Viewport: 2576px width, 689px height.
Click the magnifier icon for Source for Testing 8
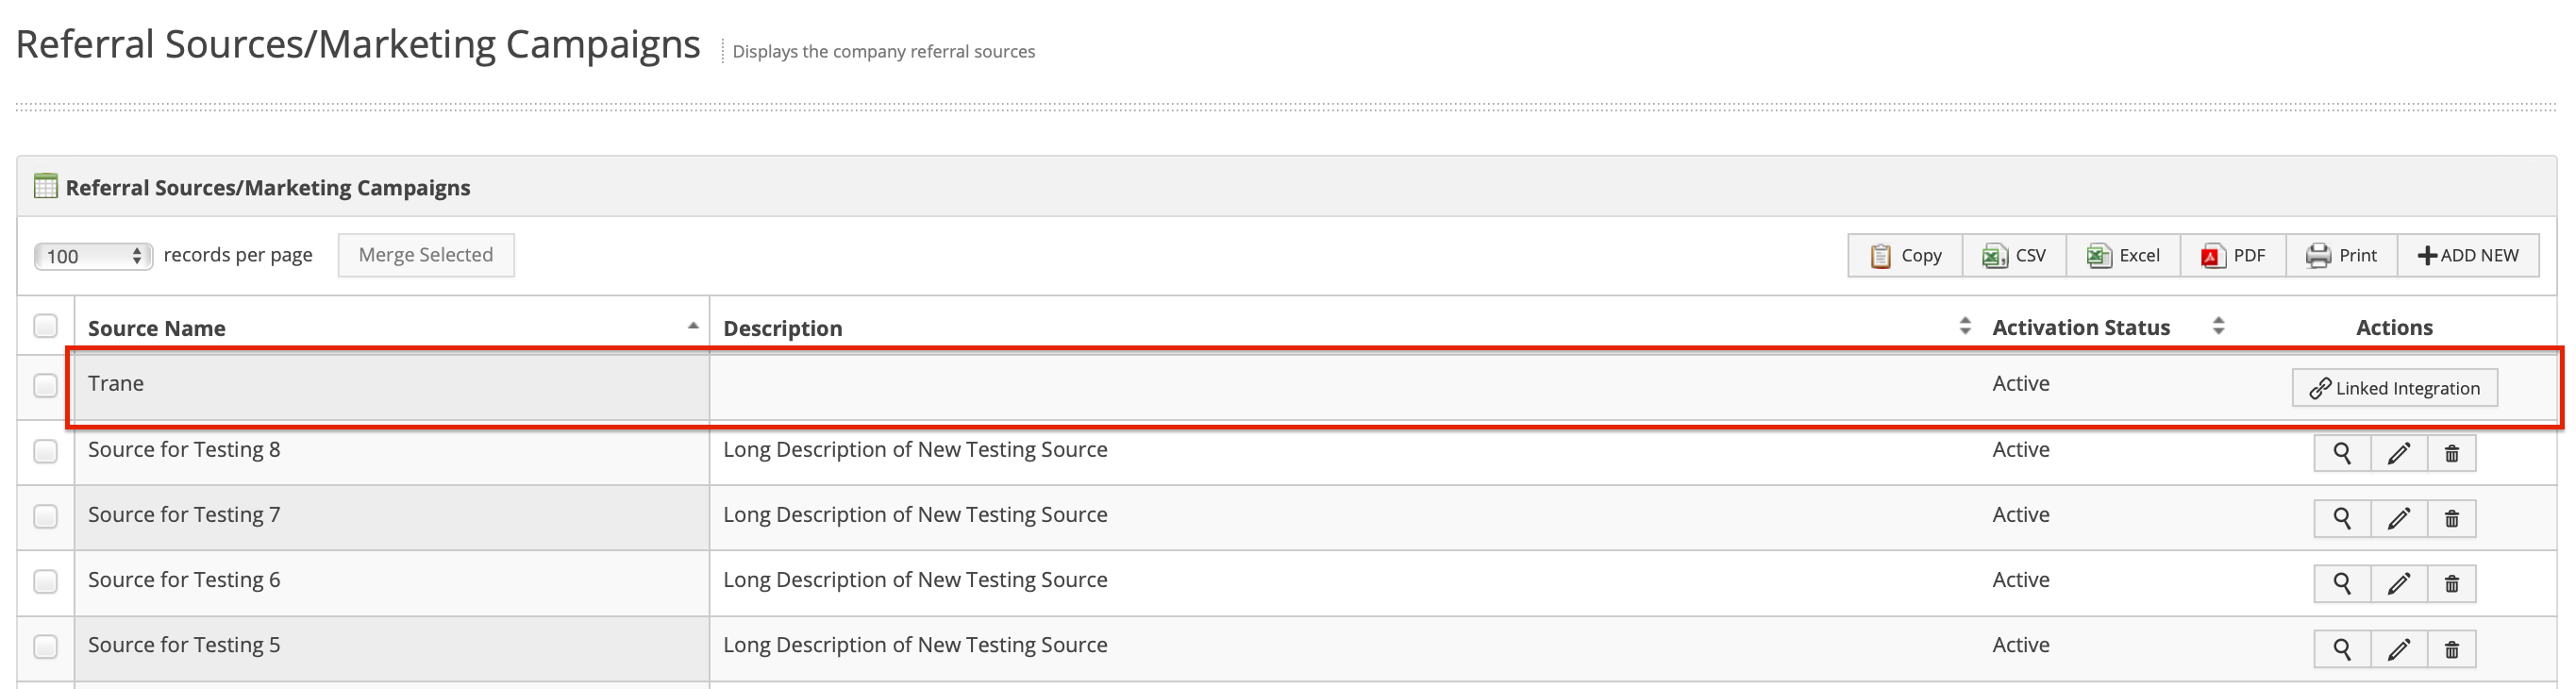point(2342,453)
